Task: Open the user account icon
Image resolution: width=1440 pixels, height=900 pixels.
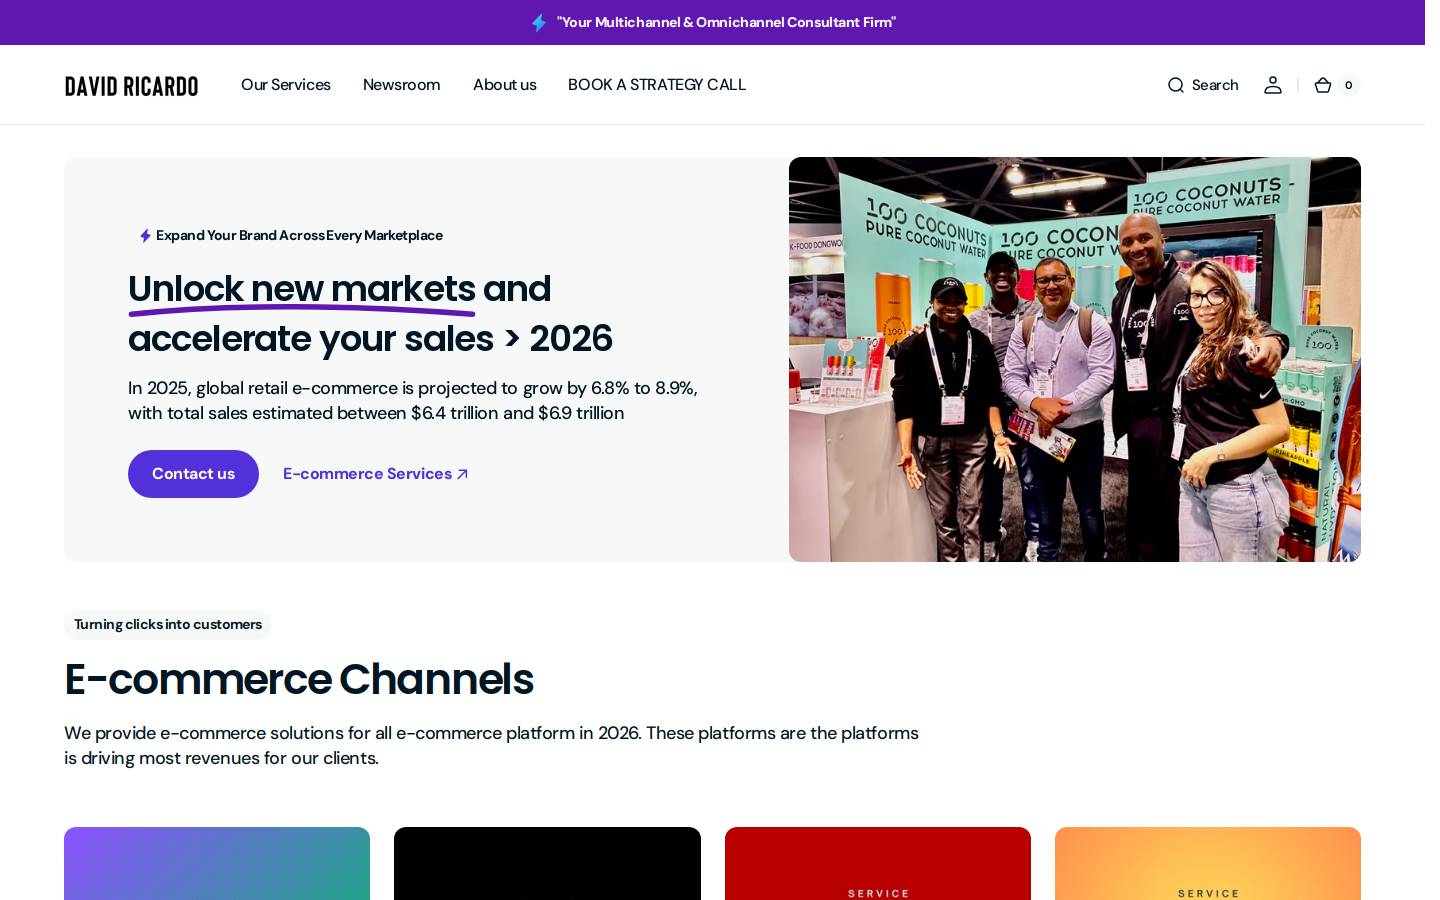Action: point(1273,85)
